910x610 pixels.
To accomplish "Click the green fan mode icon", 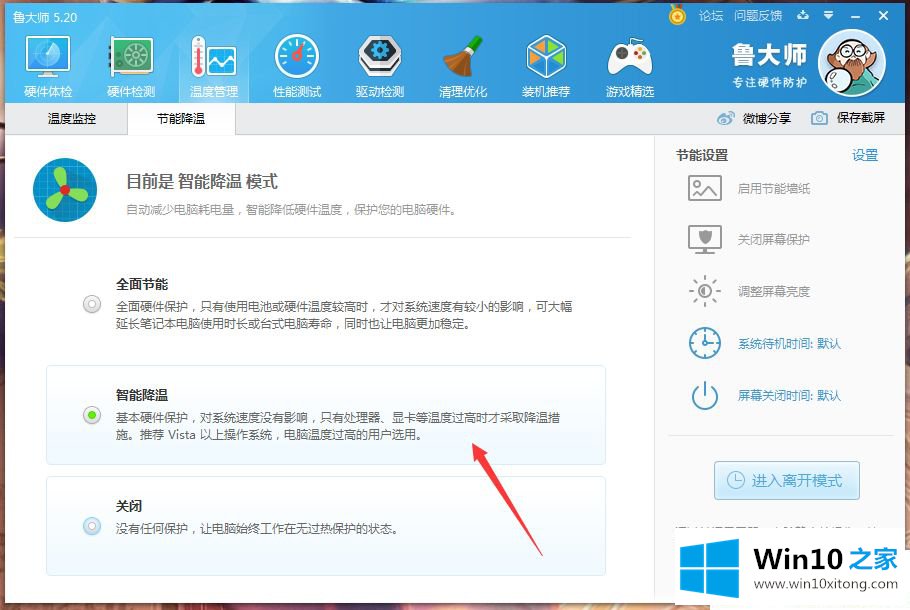I will 64,190.
